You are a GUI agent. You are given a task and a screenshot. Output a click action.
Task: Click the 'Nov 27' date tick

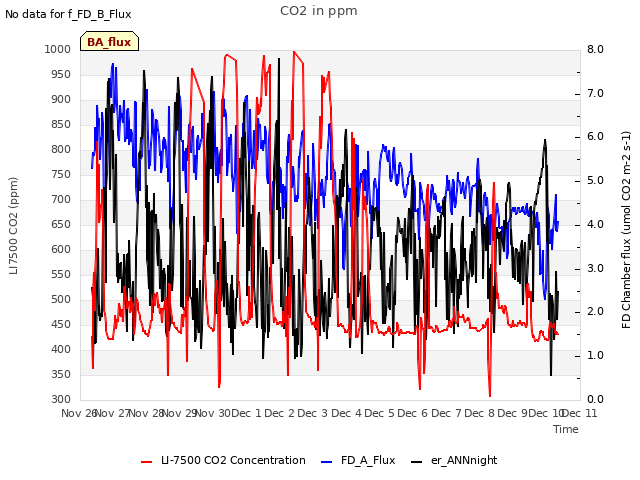112,413
